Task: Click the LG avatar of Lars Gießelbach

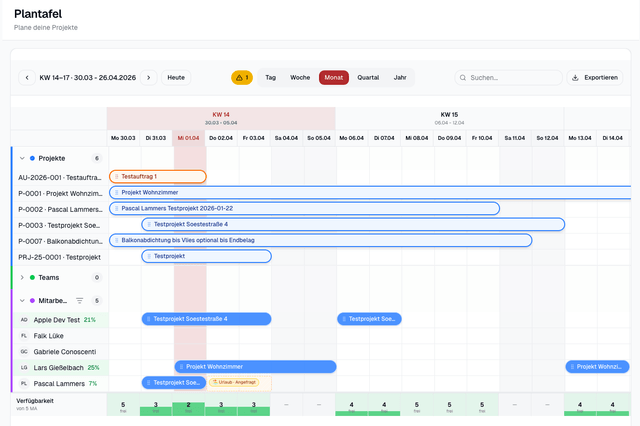Action: 24,367
